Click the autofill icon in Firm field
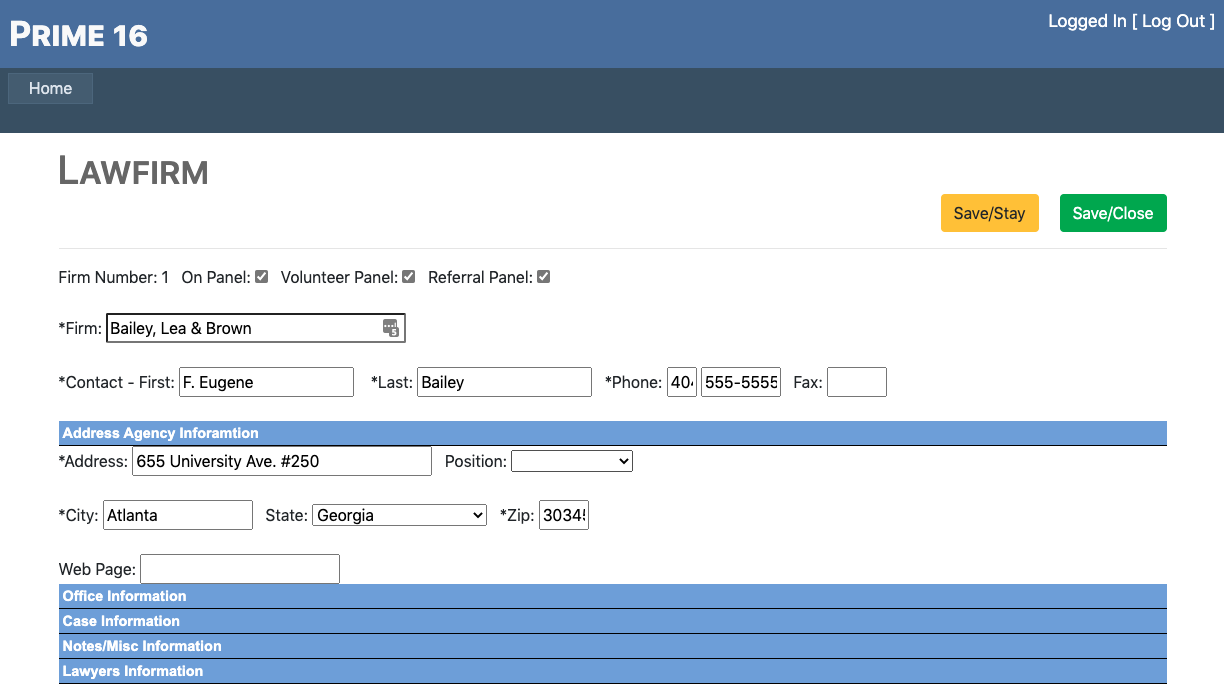This screenshot has height=690, width=1224. point(391,328)
